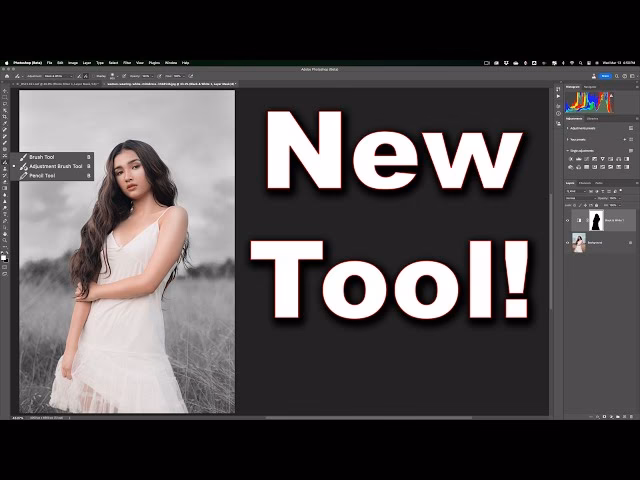Open the Layer menu
Image resolution: width=640 pixels, height=480 pixels.
pyautogui.click(x=87, y=63)
